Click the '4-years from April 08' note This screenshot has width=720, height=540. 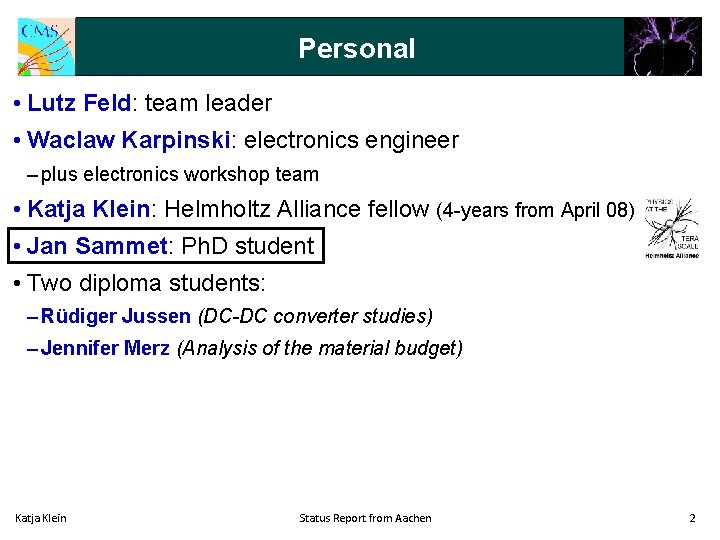[536, 211]
